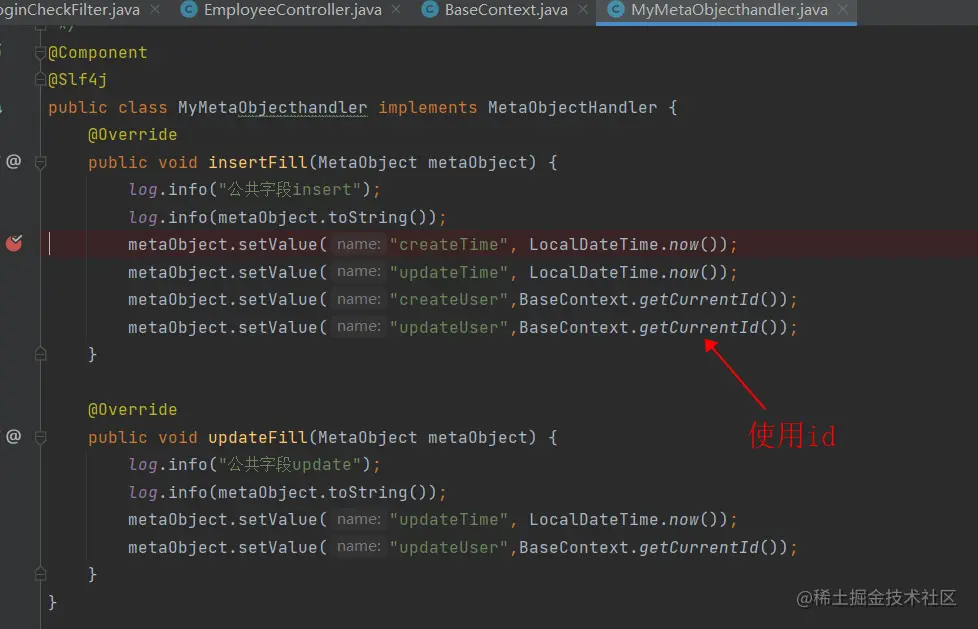978x629 pixels.
Task: Close the EmployeeController.java tab
Action: [x=396, y=9]
